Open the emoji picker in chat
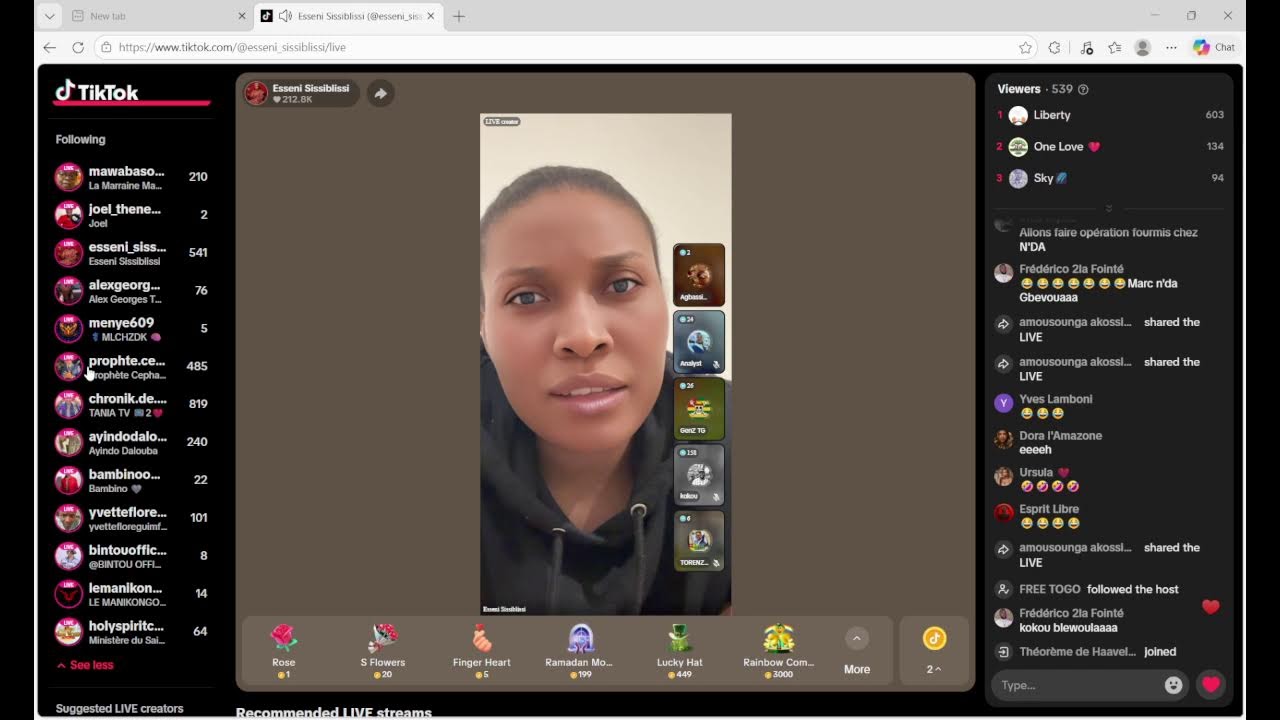Viewport: 1280px width, 720px height. point(1174,685)
